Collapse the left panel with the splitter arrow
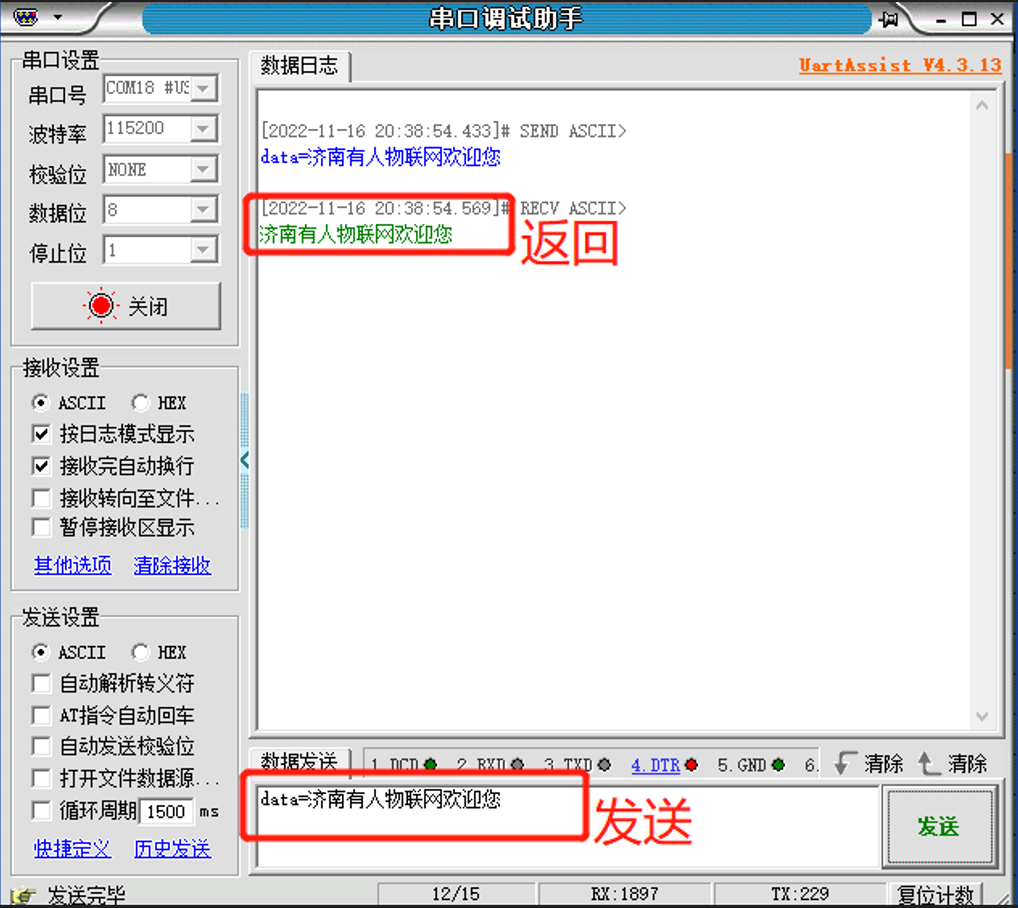 pos(245,461)
